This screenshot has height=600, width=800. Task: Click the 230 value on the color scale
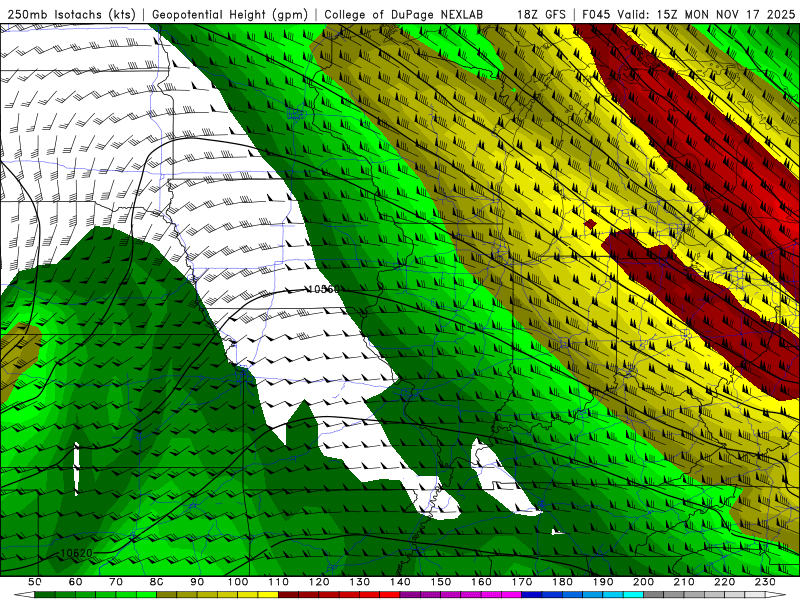pos(765,582)
